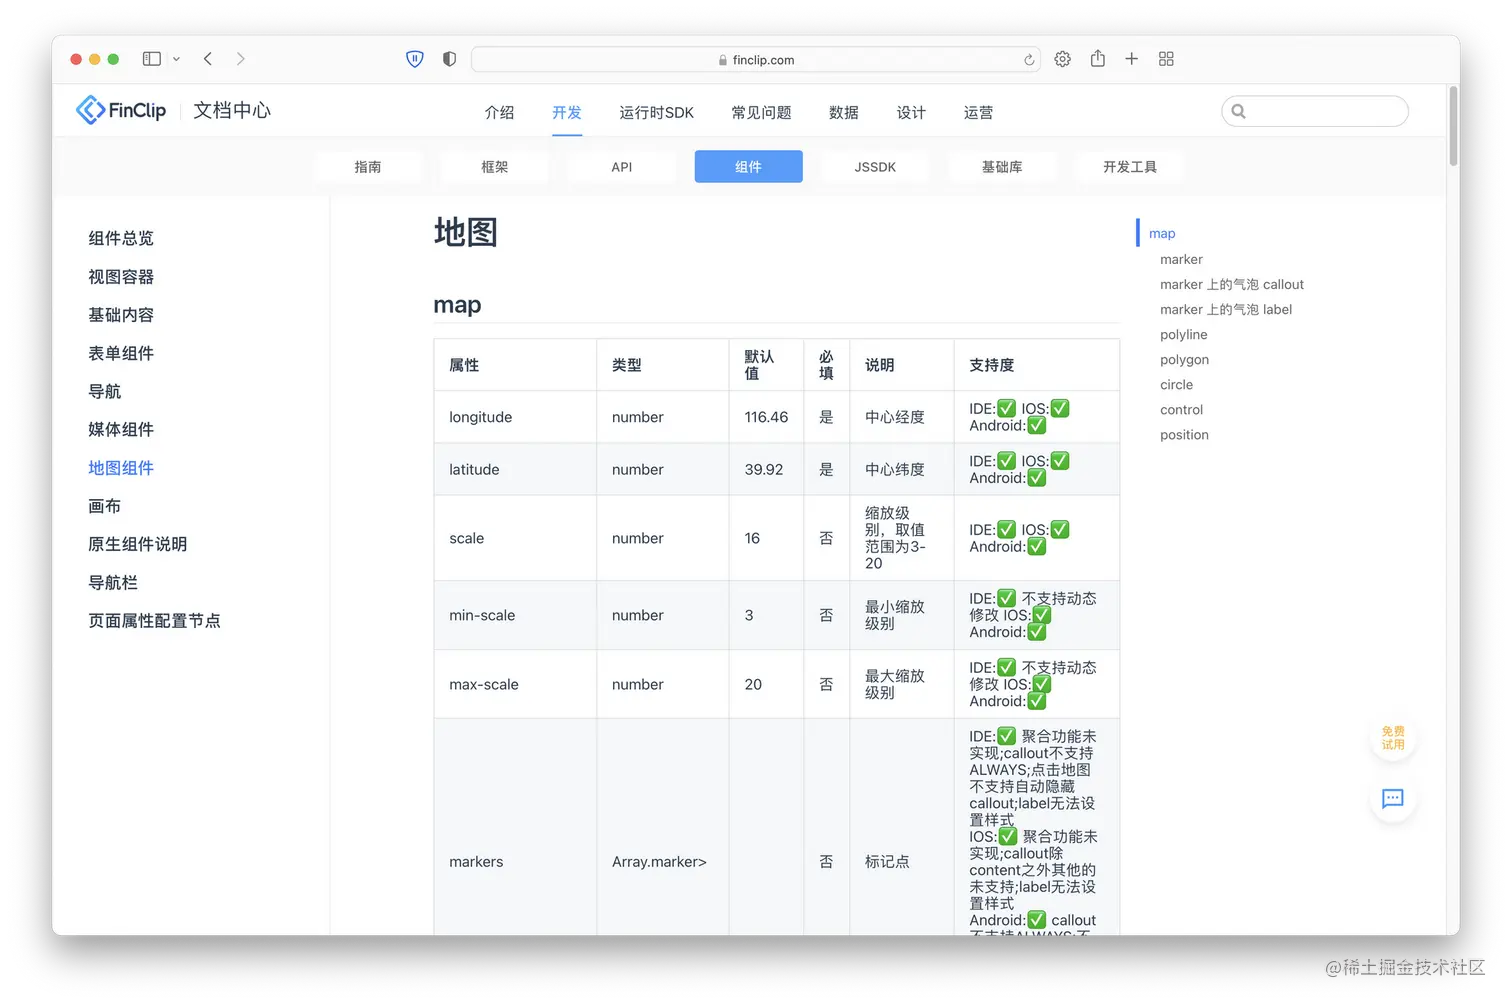Switch to the 基础库 tab
The image size is (1512, 1004).
click(x=1002, y=167)
